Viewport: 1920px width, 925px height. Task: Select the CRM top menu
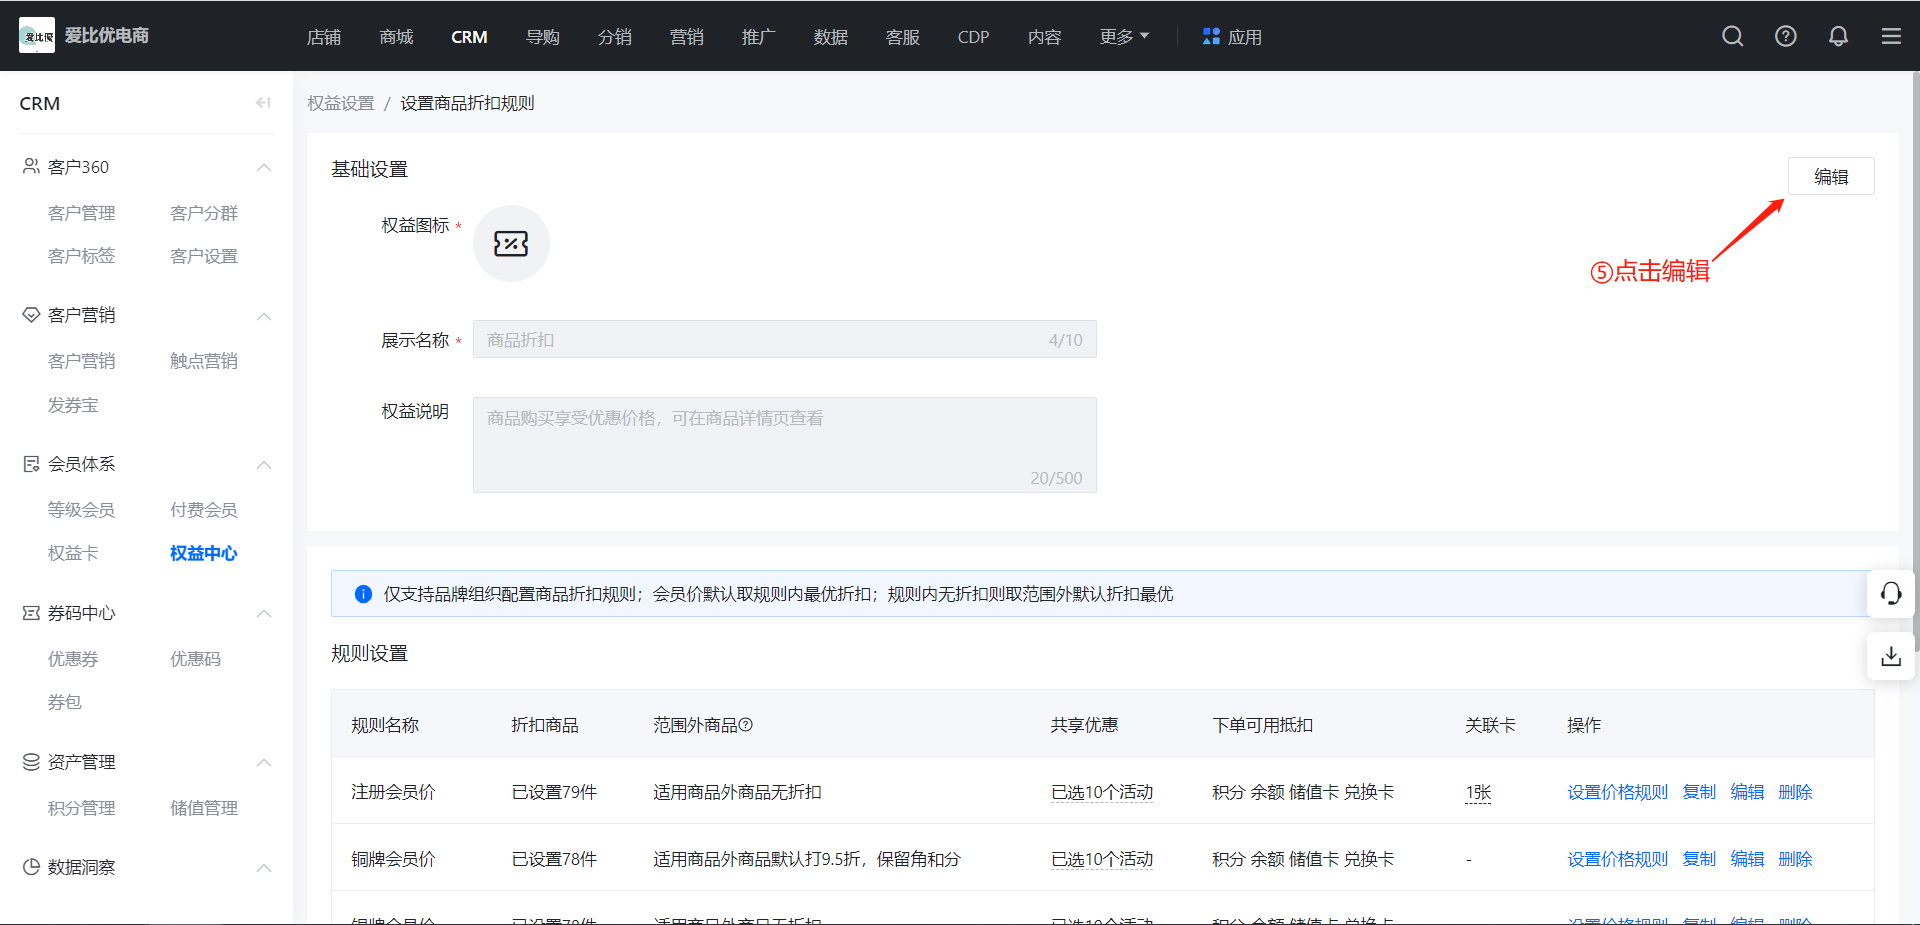469,37
